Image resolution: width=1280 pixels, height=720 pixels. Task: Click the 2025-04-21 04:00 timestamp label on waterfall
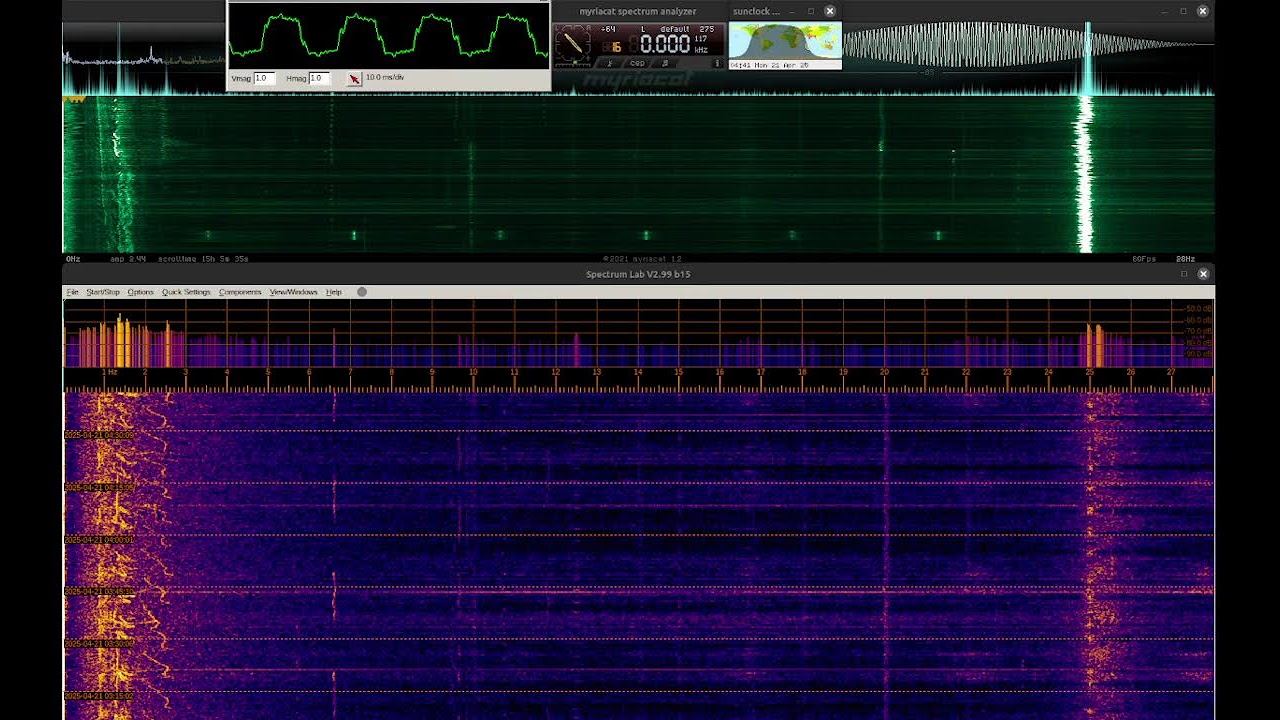[x=99, y=539]
